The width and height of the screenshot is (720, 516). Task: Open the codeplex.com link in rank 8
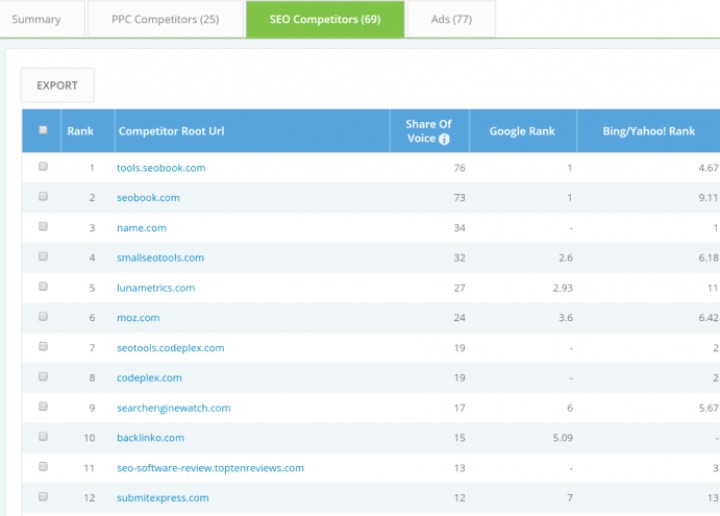(x=149, y=378)
